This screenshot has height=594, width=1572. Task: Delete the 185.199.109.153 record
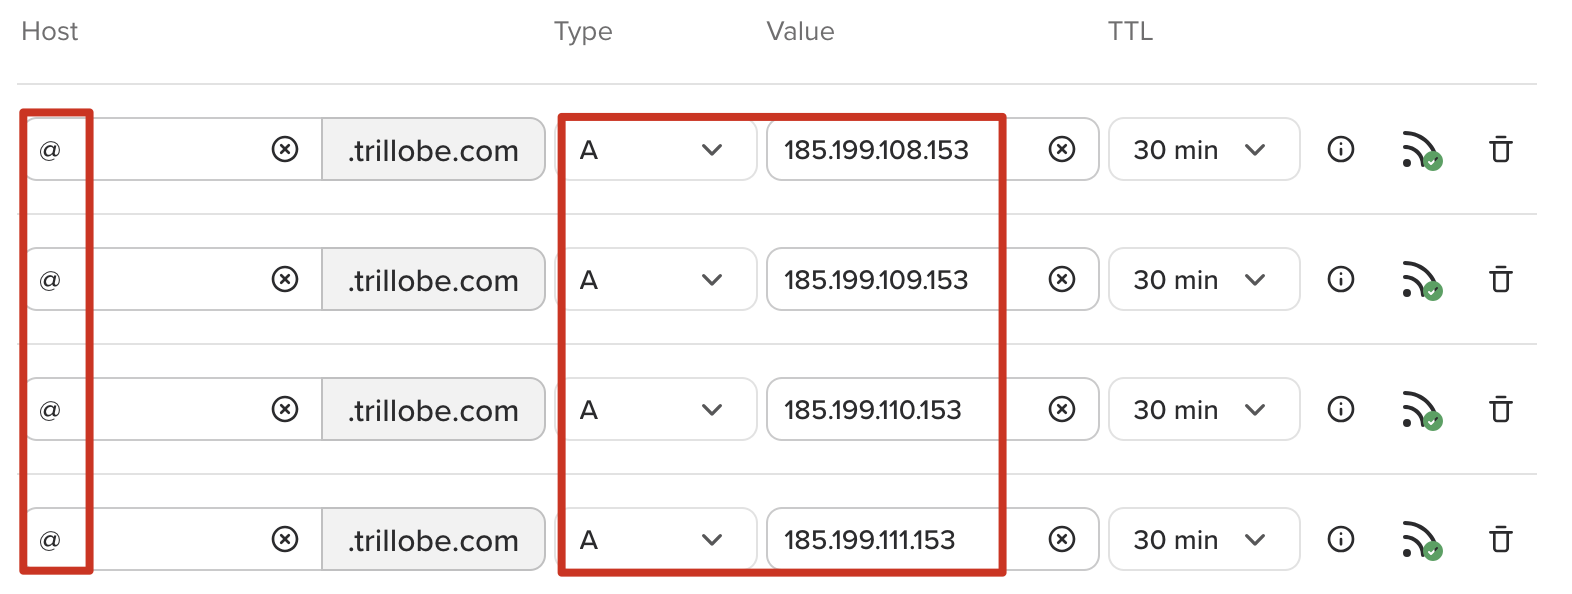click(x=1500, y=280)
